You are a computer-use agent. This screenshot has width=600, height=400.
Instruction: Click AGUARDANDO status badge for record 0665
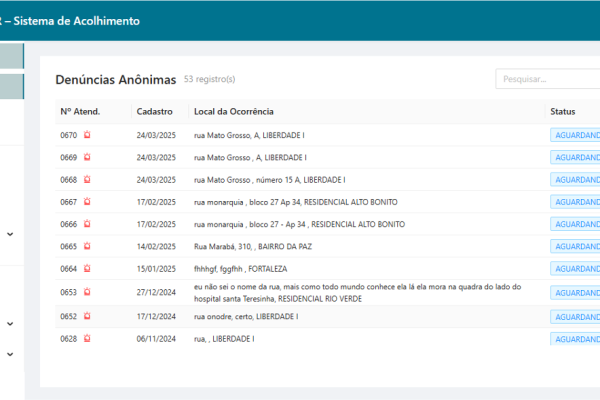[x=575, y=246]
